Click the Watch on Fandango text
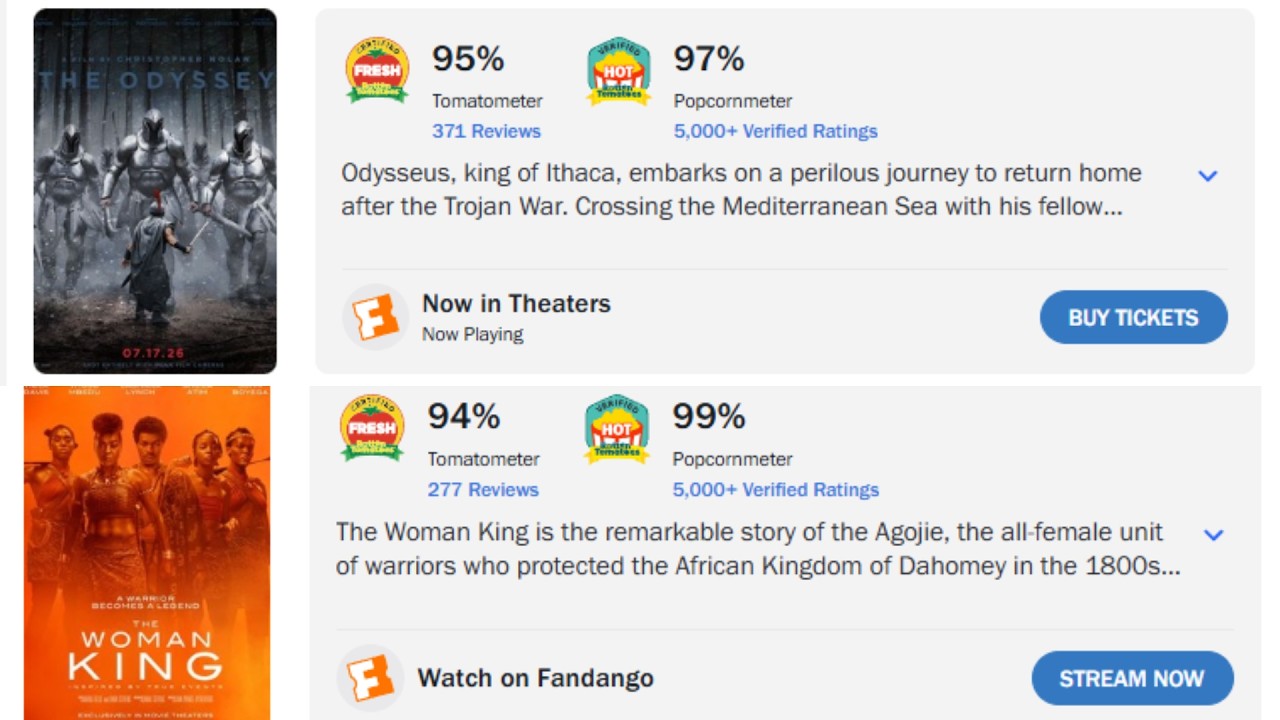Screen dimensions: 1280x720 point(536,678)
